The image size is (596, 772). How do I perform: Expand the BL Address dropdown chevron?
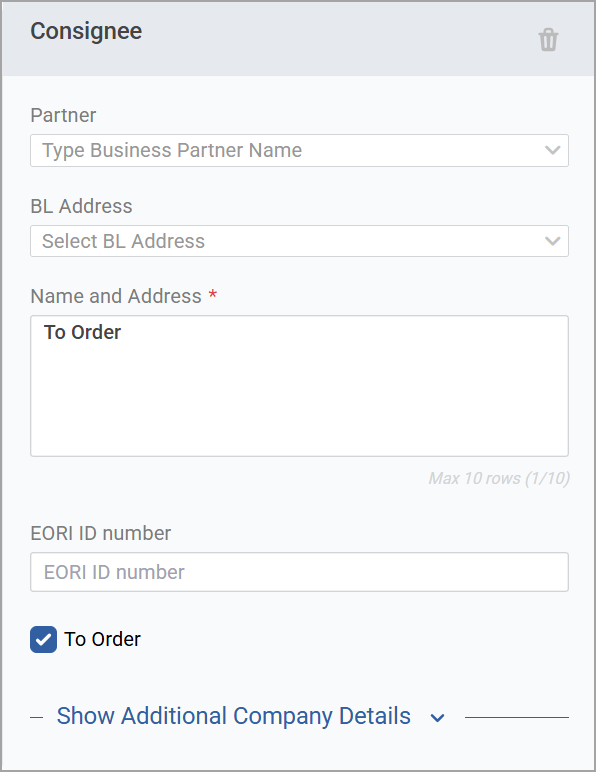click(x=553, y=241)
